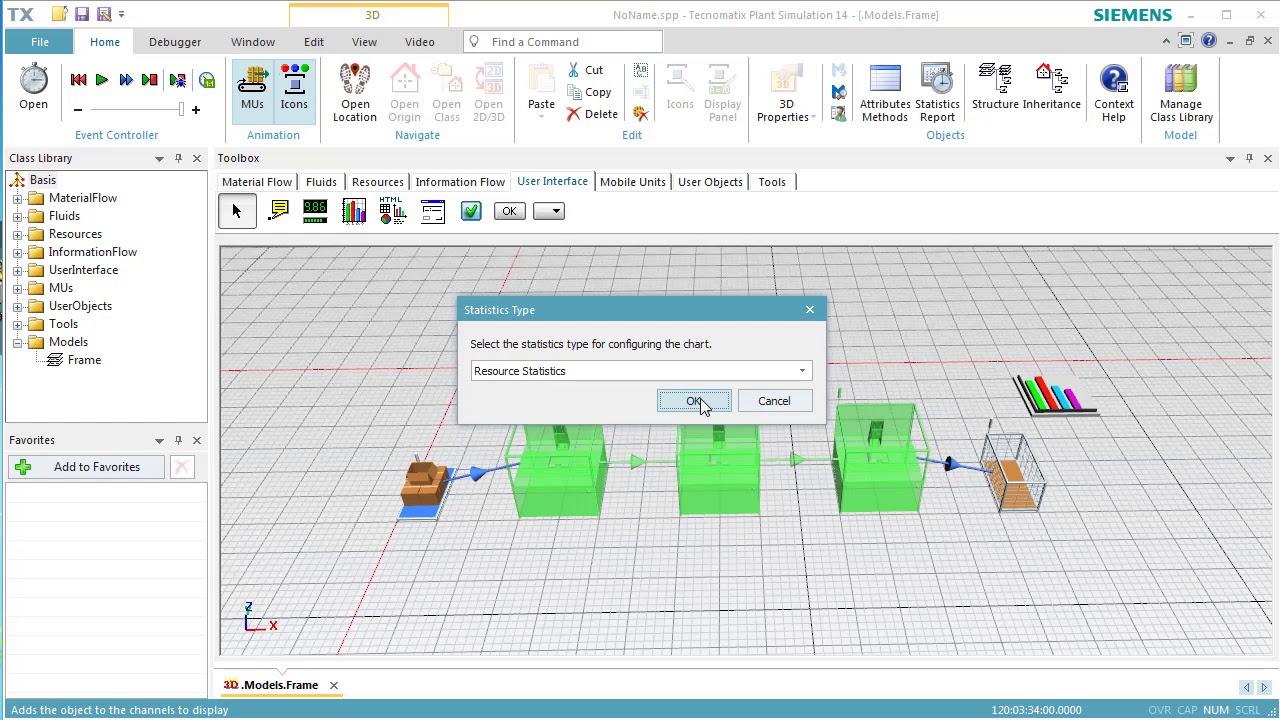
Task: Toggle Icons animation
Action: (x=294, y=87)
